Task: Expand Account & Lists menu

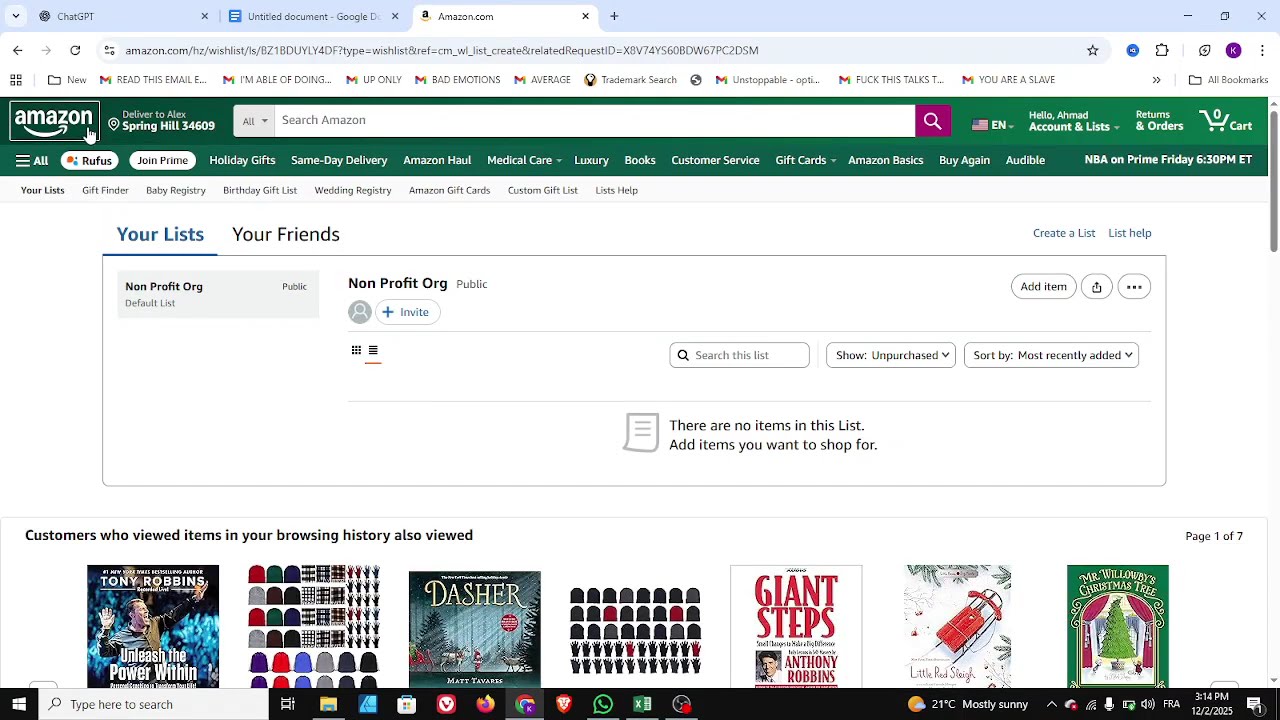Action: (1073, 121)
